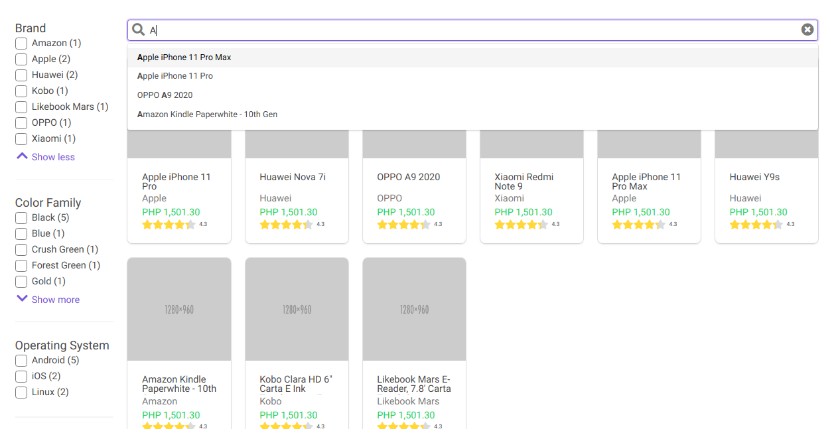Click the Color Family filter heading
The height and width of the screenshot is (442, 831).
pos(48,203)
